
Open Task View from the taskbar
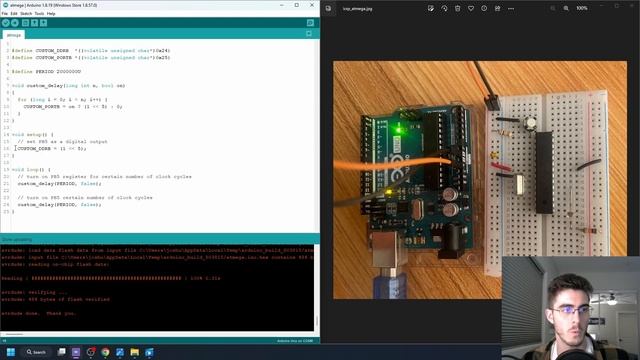[x=62, y=352]
